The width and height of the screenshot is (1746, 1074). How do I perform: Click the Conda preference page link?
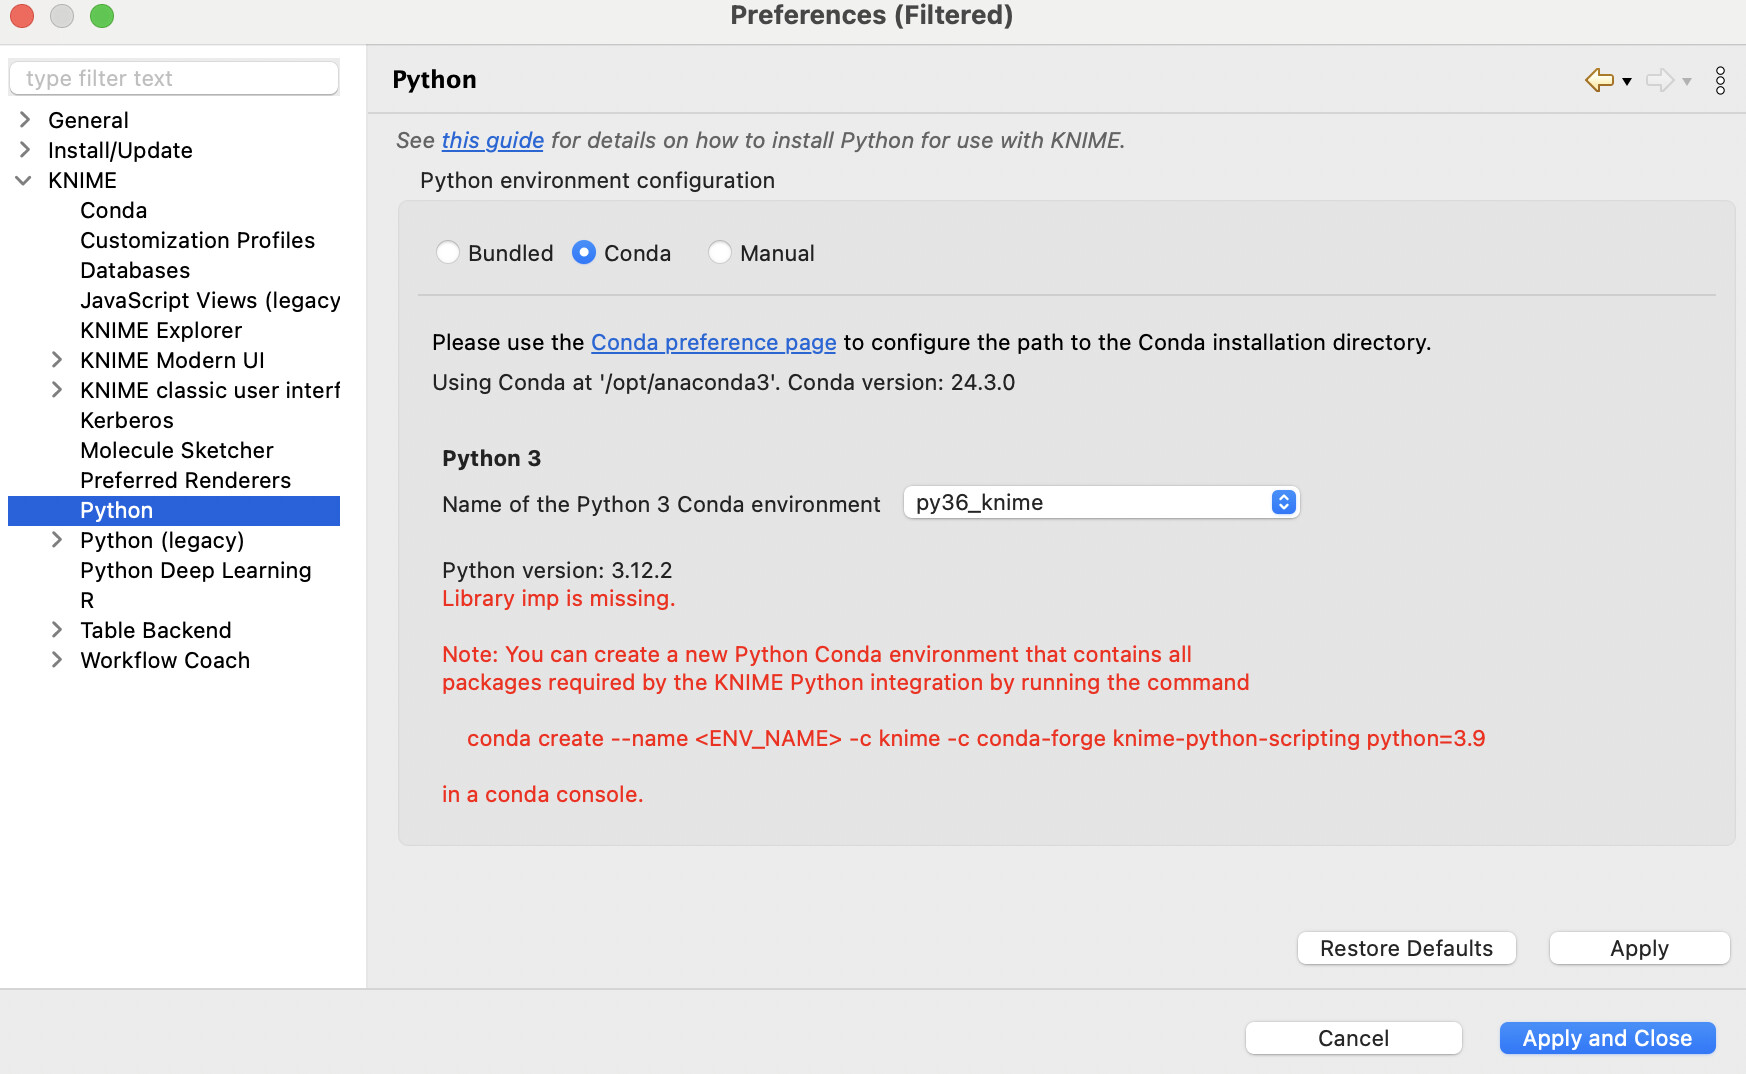click(x=713, y=342)
